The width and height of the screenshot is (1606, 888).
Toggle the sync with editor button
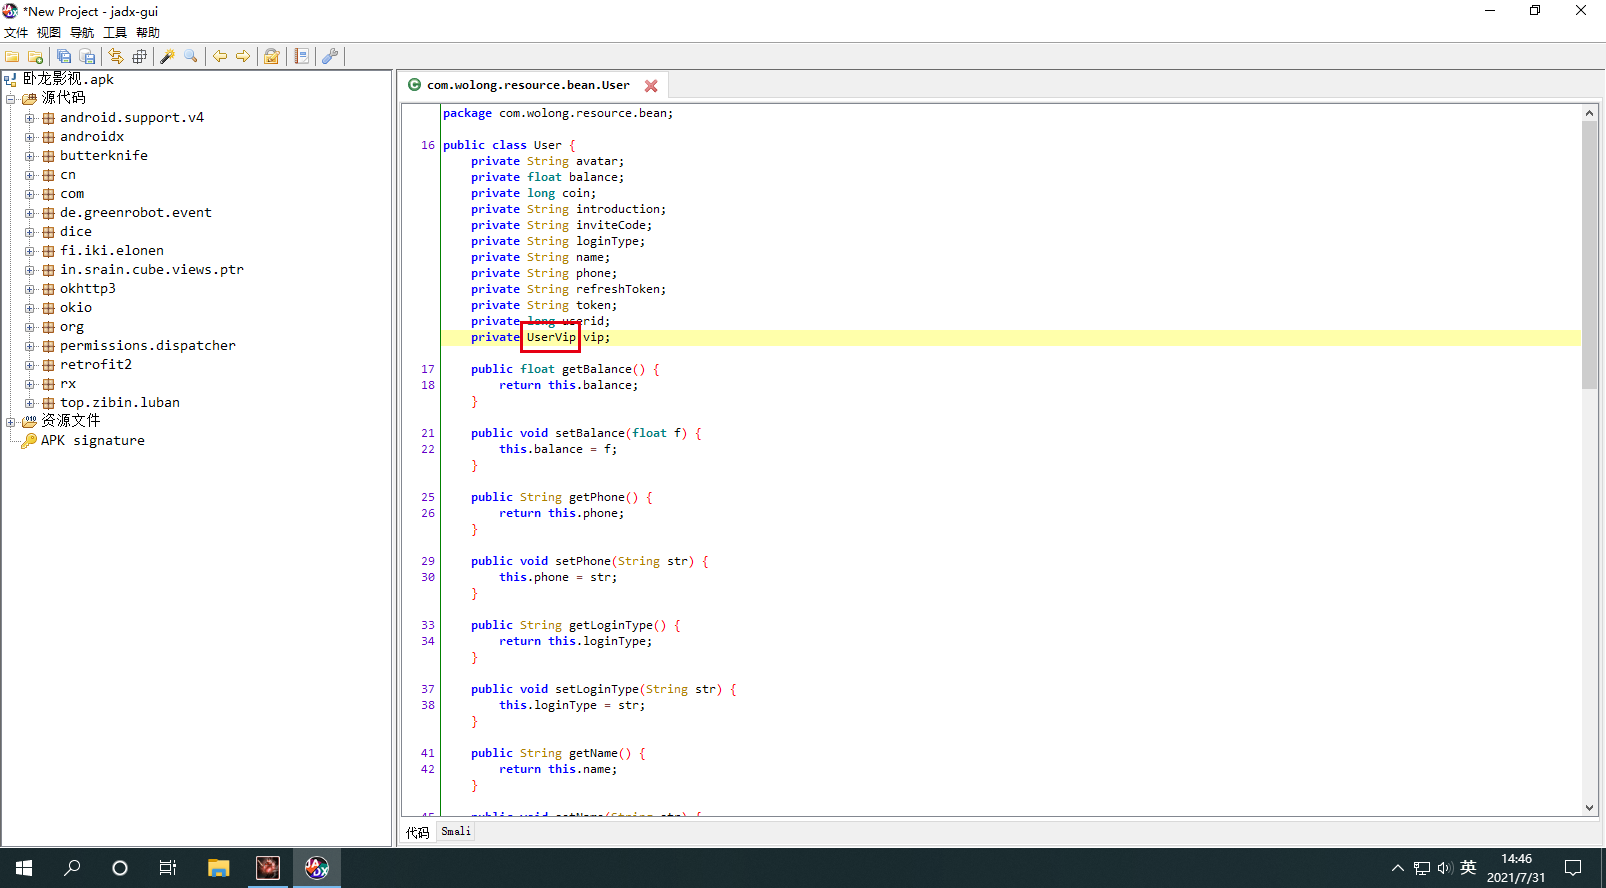click(116, 57)
